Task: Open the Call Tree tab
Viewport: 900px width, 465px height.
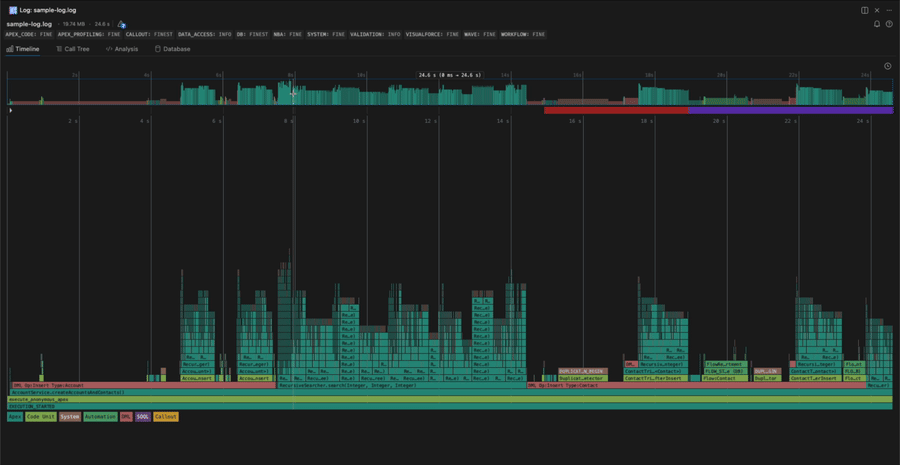Action: point(73,49)
